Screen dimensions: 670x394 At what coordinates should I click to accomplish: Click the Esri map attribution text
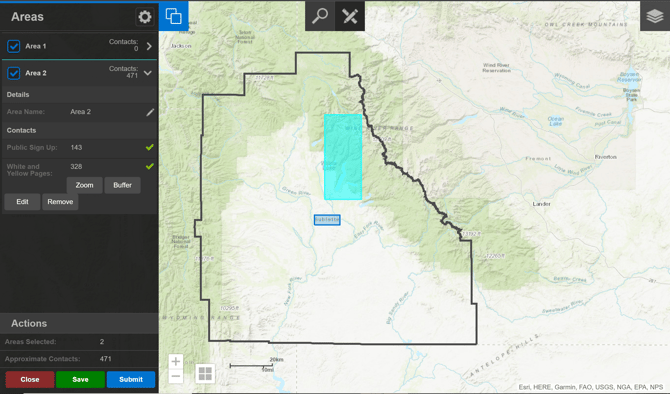(591, 387)
